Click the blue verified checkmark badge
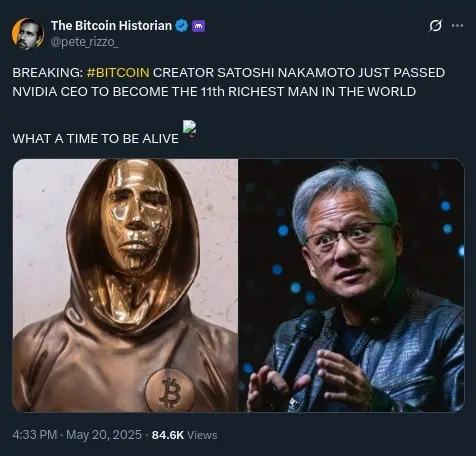The image size is (476, 456). 182,26
